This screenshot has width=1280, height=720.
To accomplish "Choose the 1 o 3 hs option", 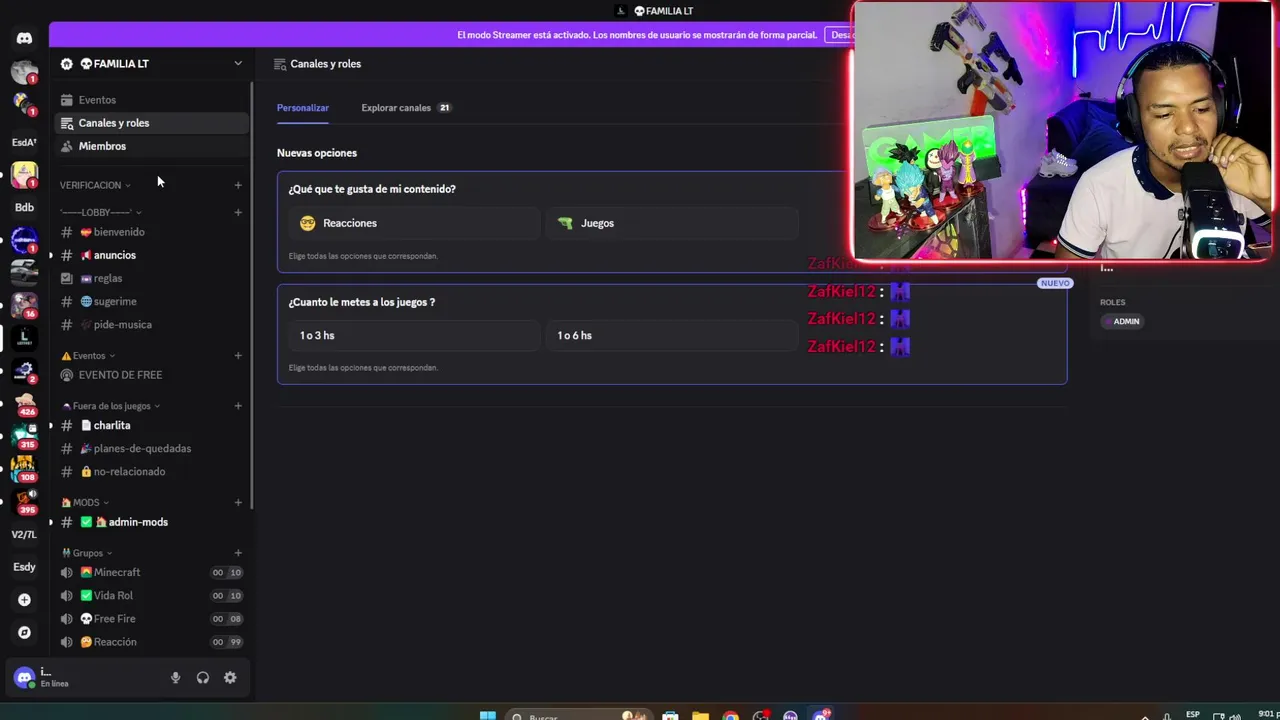I will coord(414,335).
